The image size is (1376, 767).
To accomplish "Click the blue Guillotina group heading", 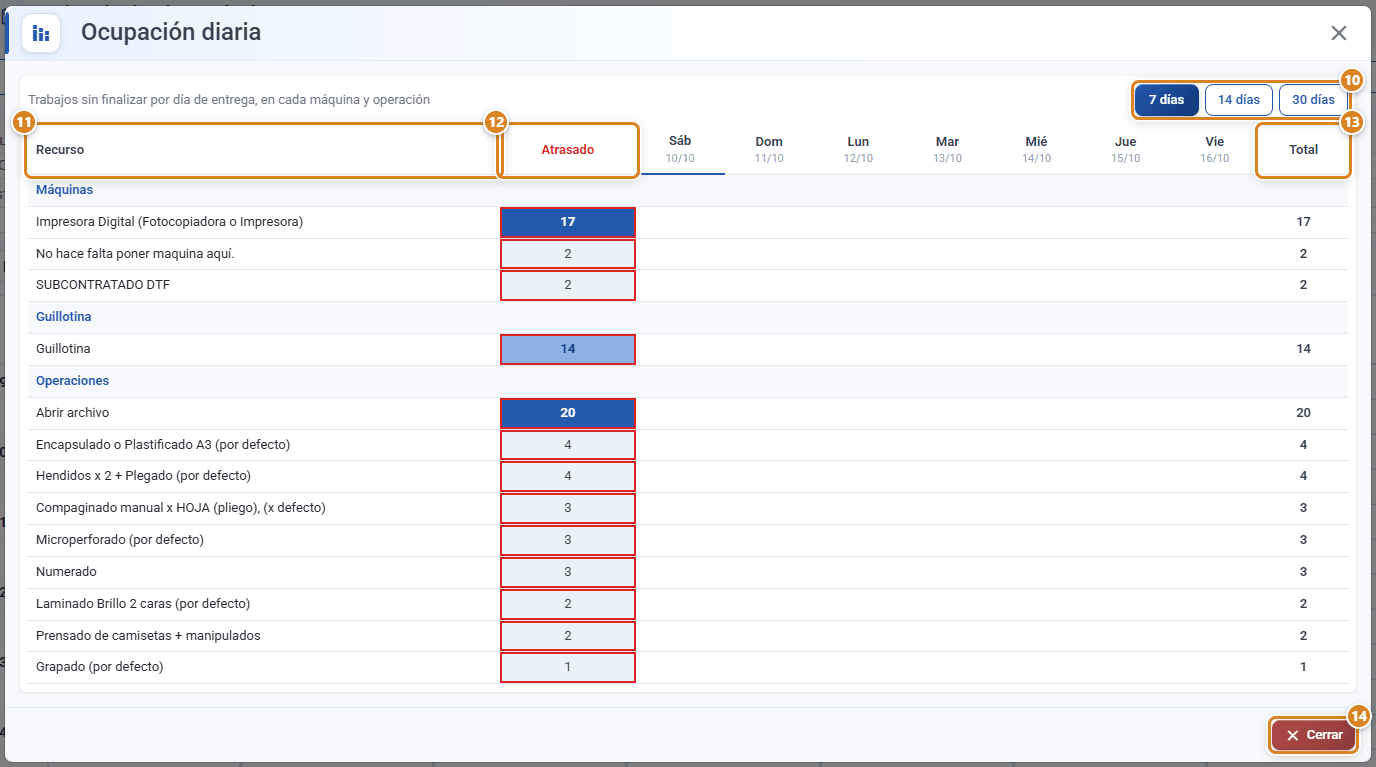I will (64, 317).
